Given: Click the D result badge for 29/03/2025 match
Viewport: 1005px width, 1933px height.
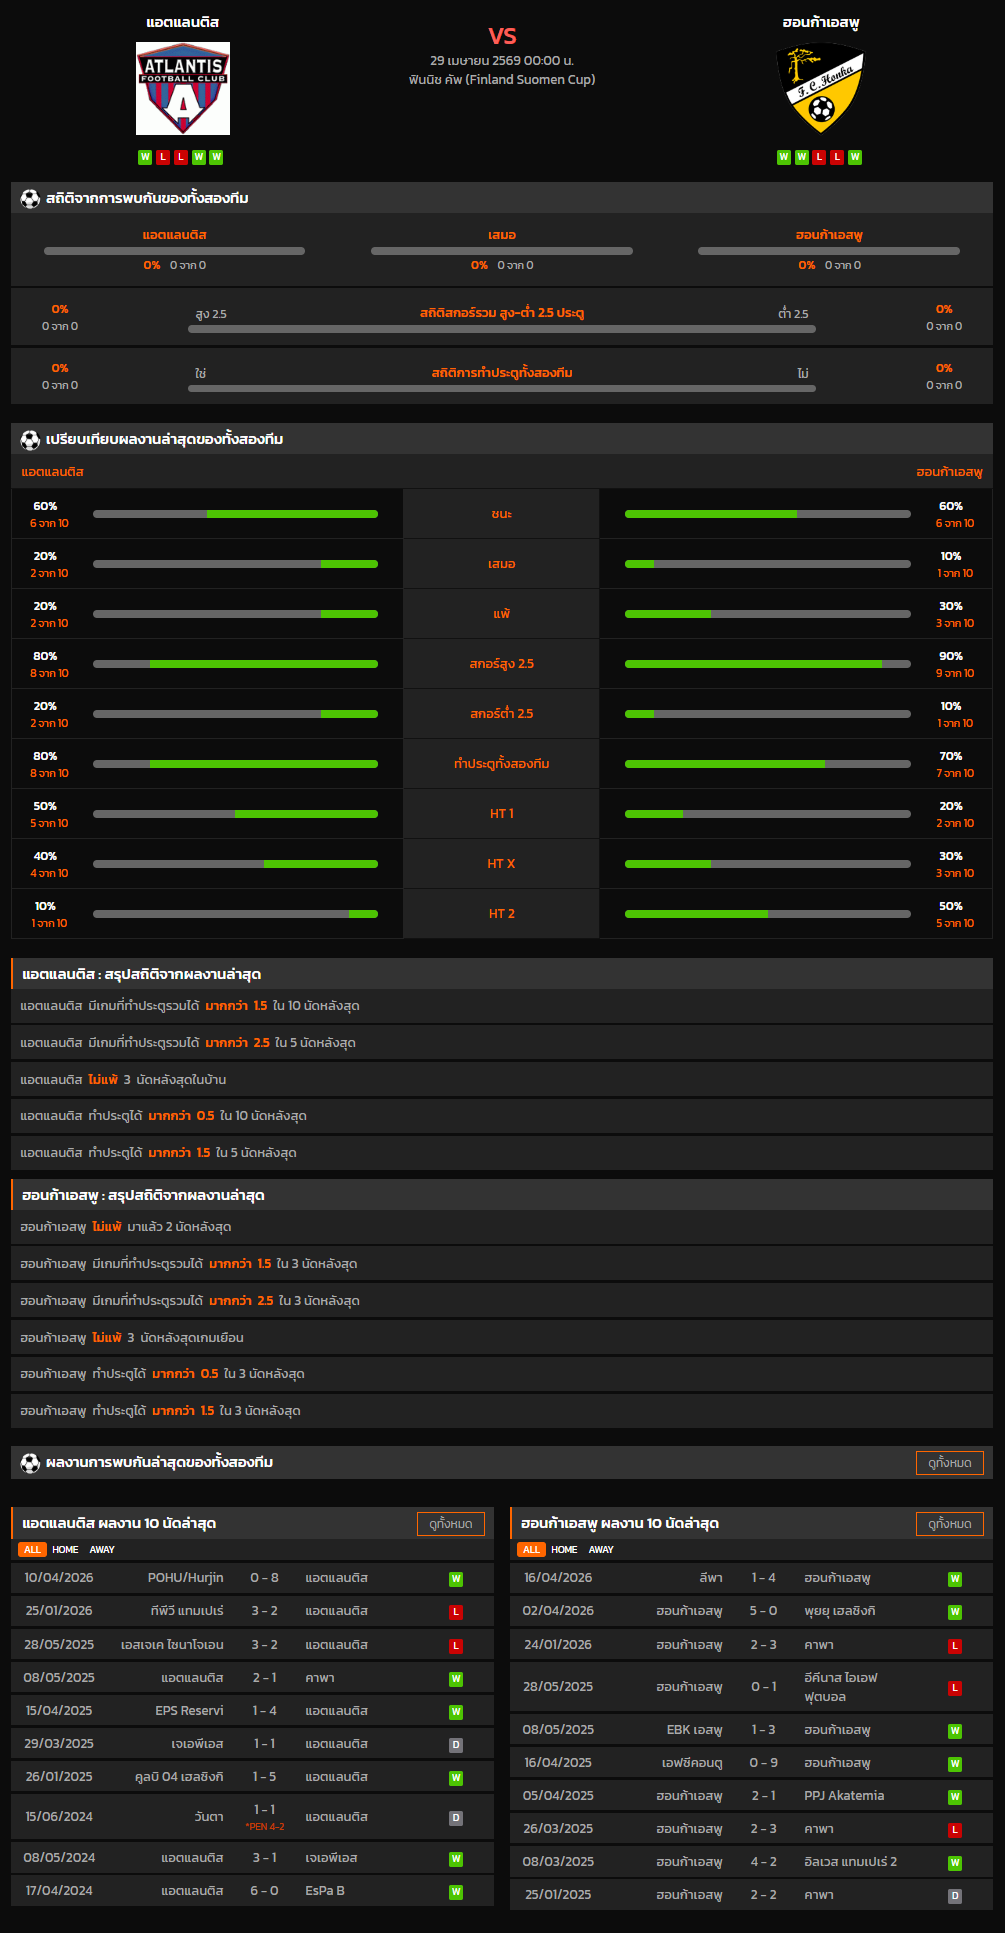Looking at the screenshot, I should click(456, 1745).
